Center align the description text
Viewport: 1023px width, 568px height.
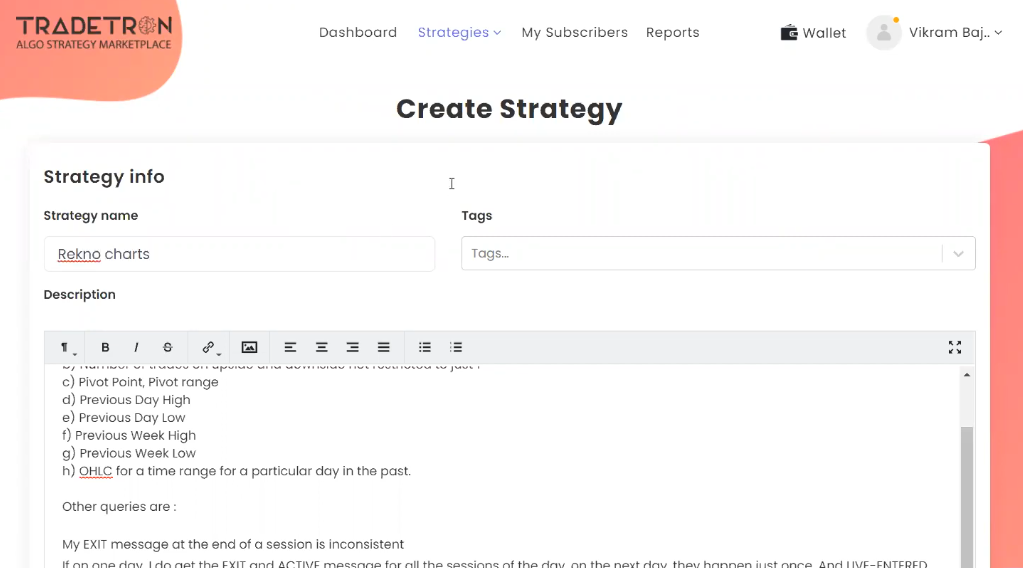pyautogui.click(x=322, y=347)
